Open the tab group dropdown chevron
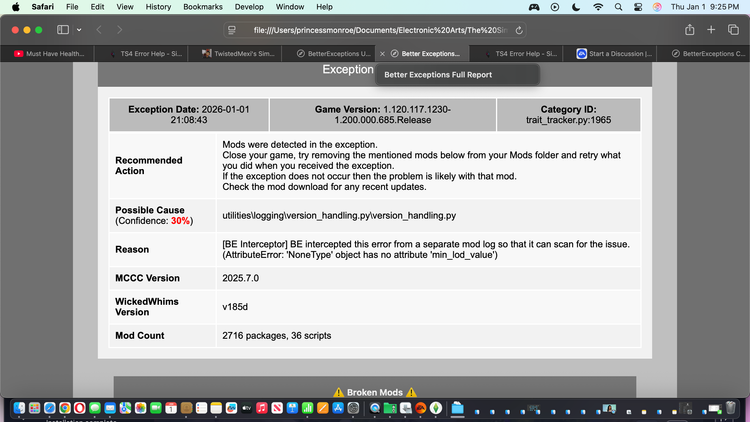This screenshot has width=750, height=422. 80,30
